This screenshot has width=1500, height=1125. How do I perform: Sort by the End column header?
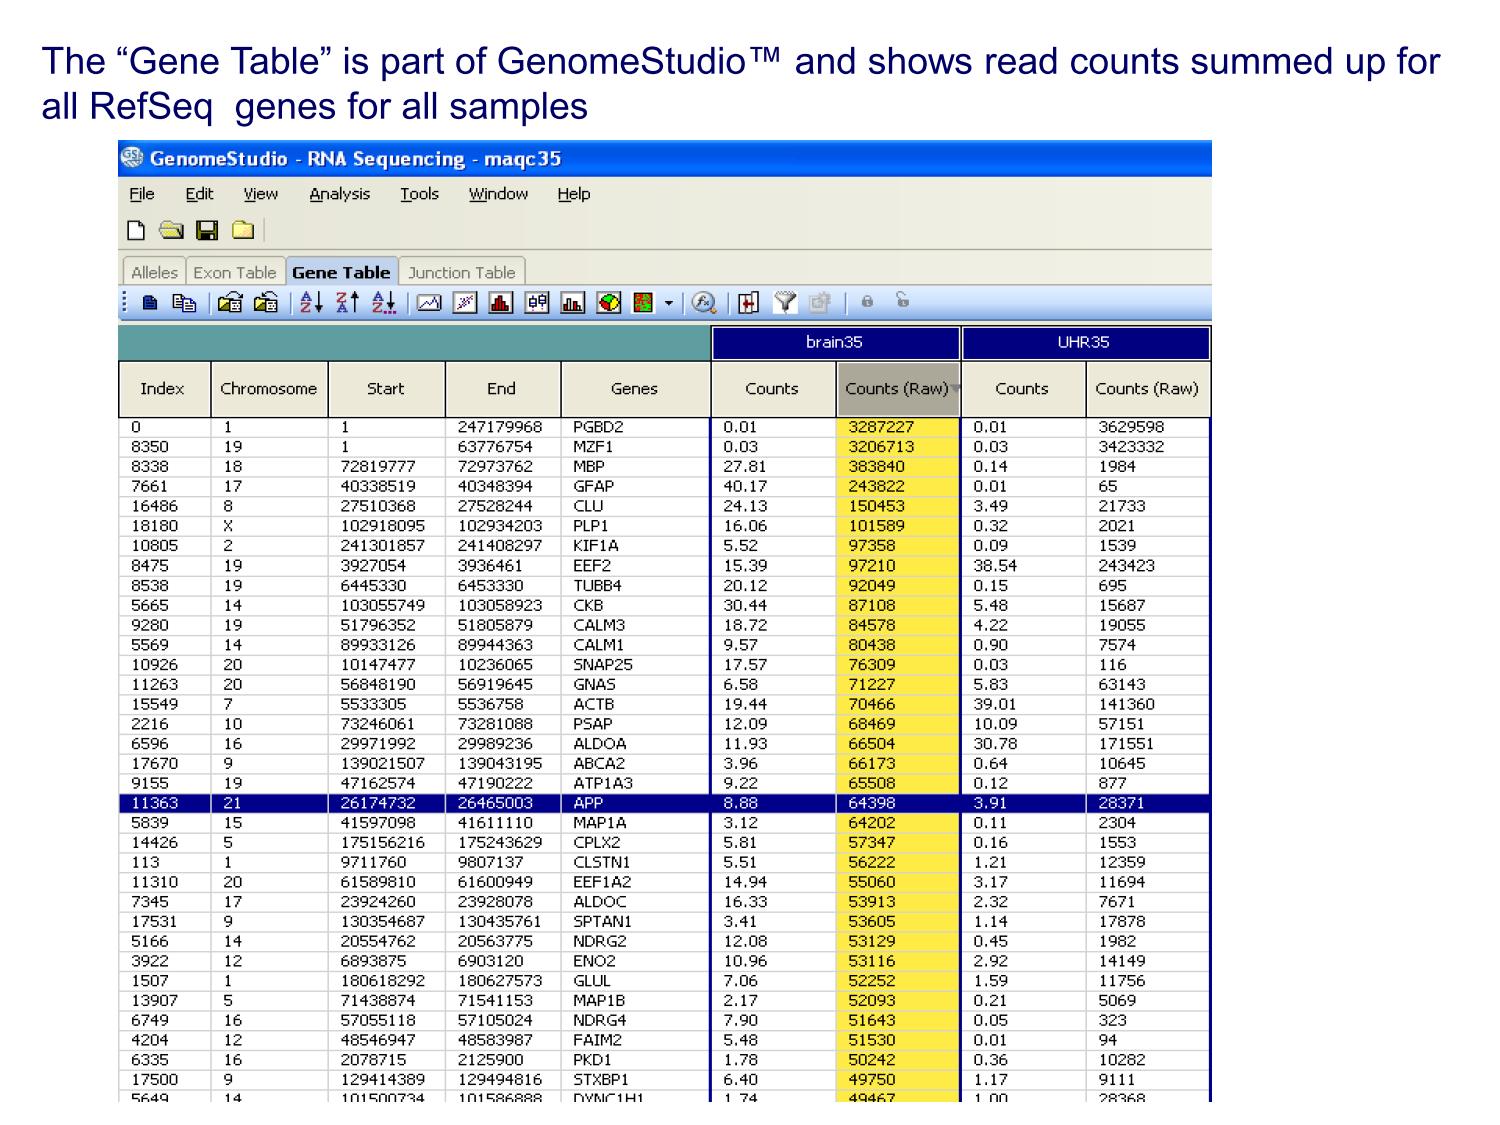502,389
